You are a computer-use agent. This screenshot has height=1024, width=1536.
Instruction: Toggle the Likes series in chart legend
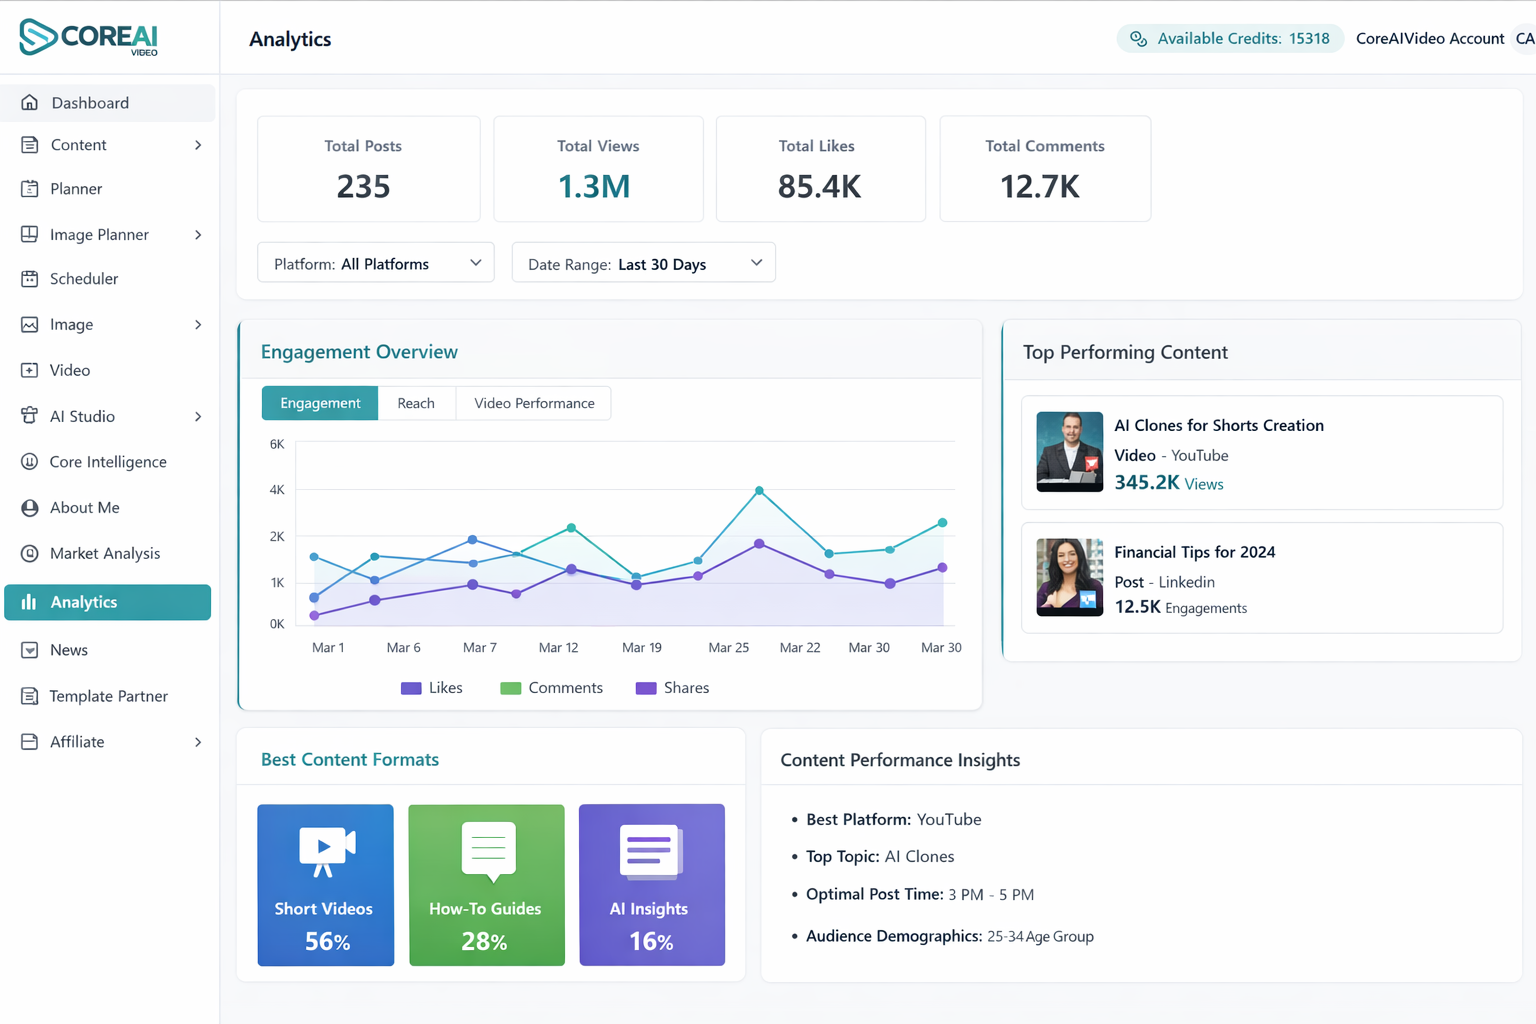tap(431, 688)
